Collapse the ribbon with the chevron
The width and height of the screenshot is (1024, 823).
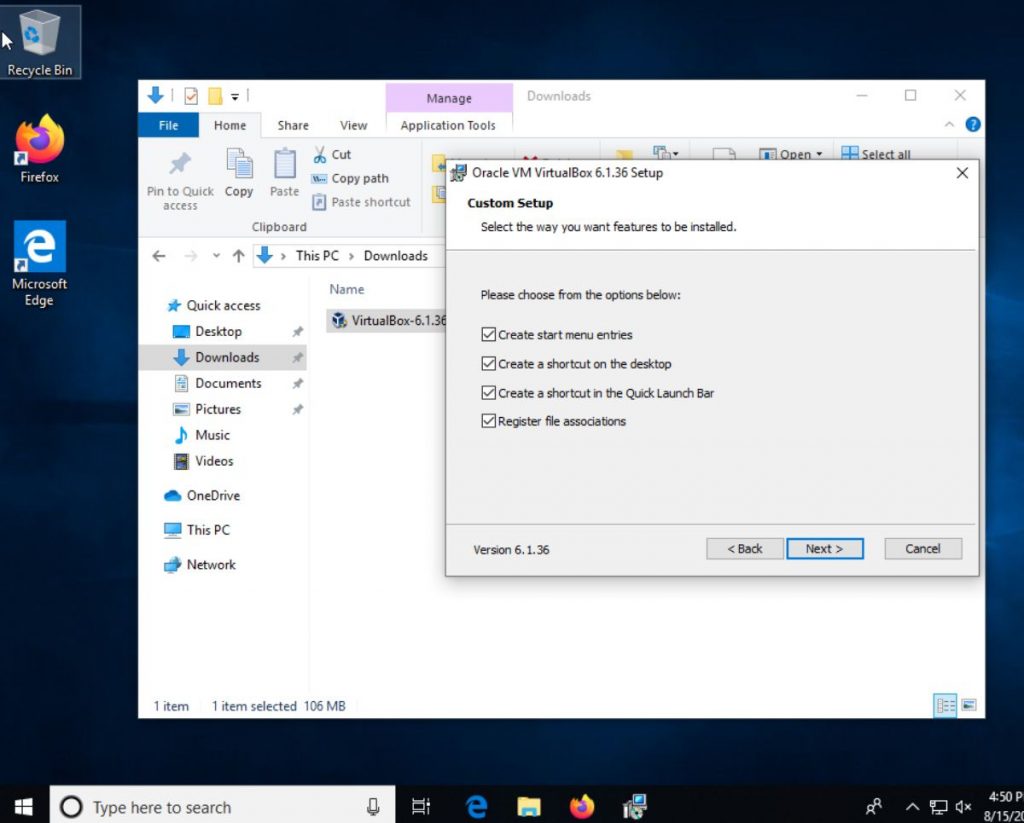[x=948, y=125]
